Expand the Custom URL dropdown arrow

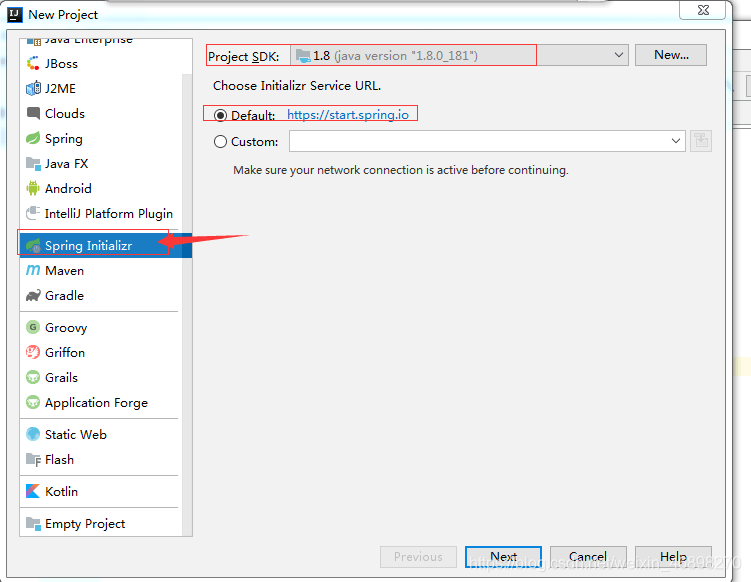[675, 141]
